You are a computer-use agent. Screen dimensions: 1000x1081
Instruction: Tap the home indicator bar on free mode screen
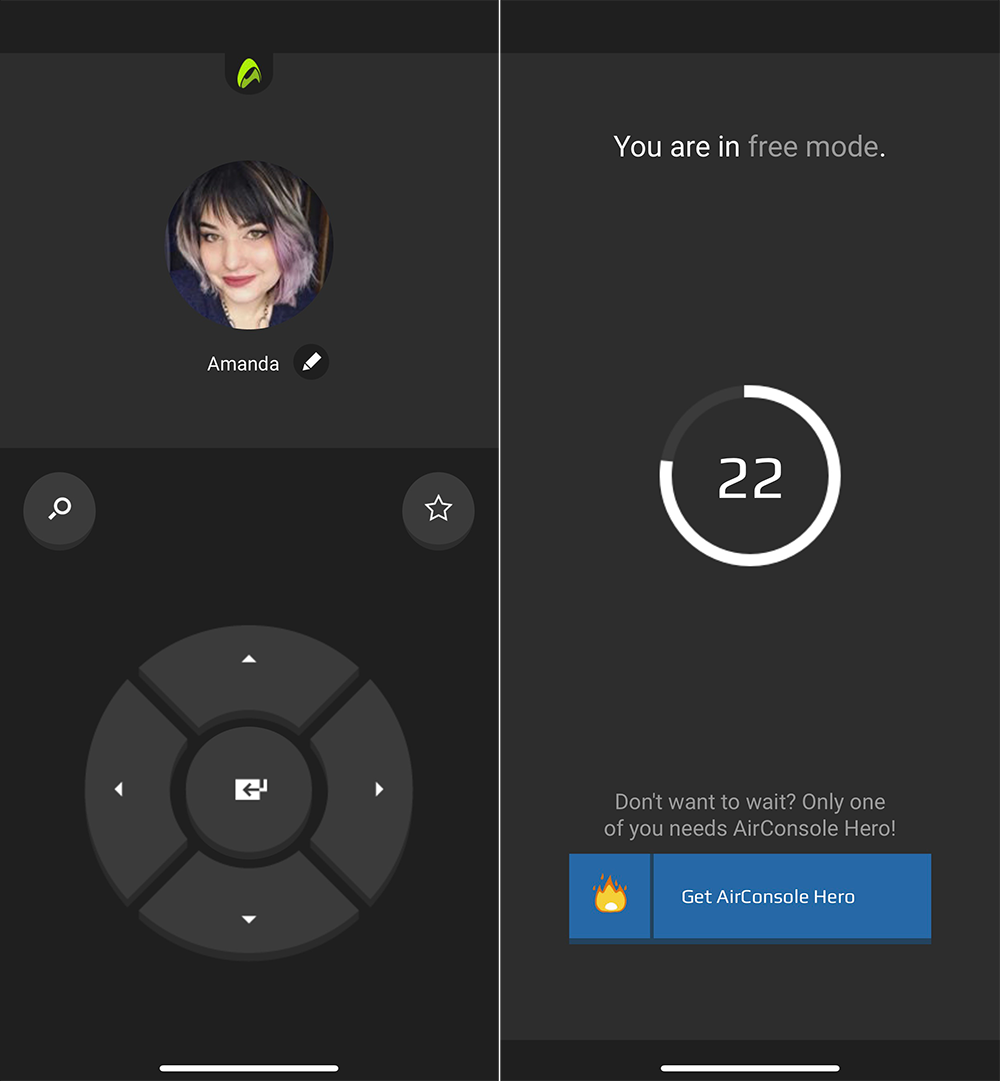point(750,1068)
